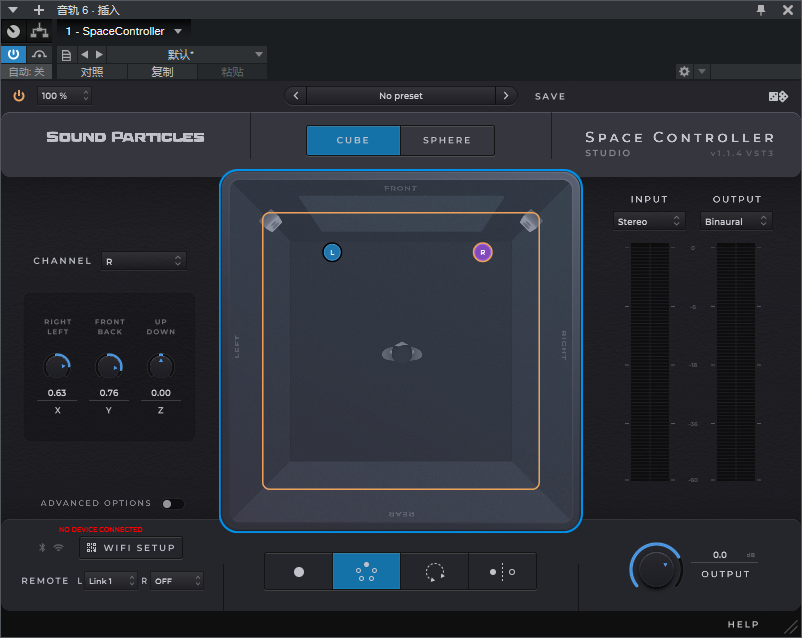Add insert with plus icon
Viewport: 802px width, 638px height.
(x=38, y=10)
